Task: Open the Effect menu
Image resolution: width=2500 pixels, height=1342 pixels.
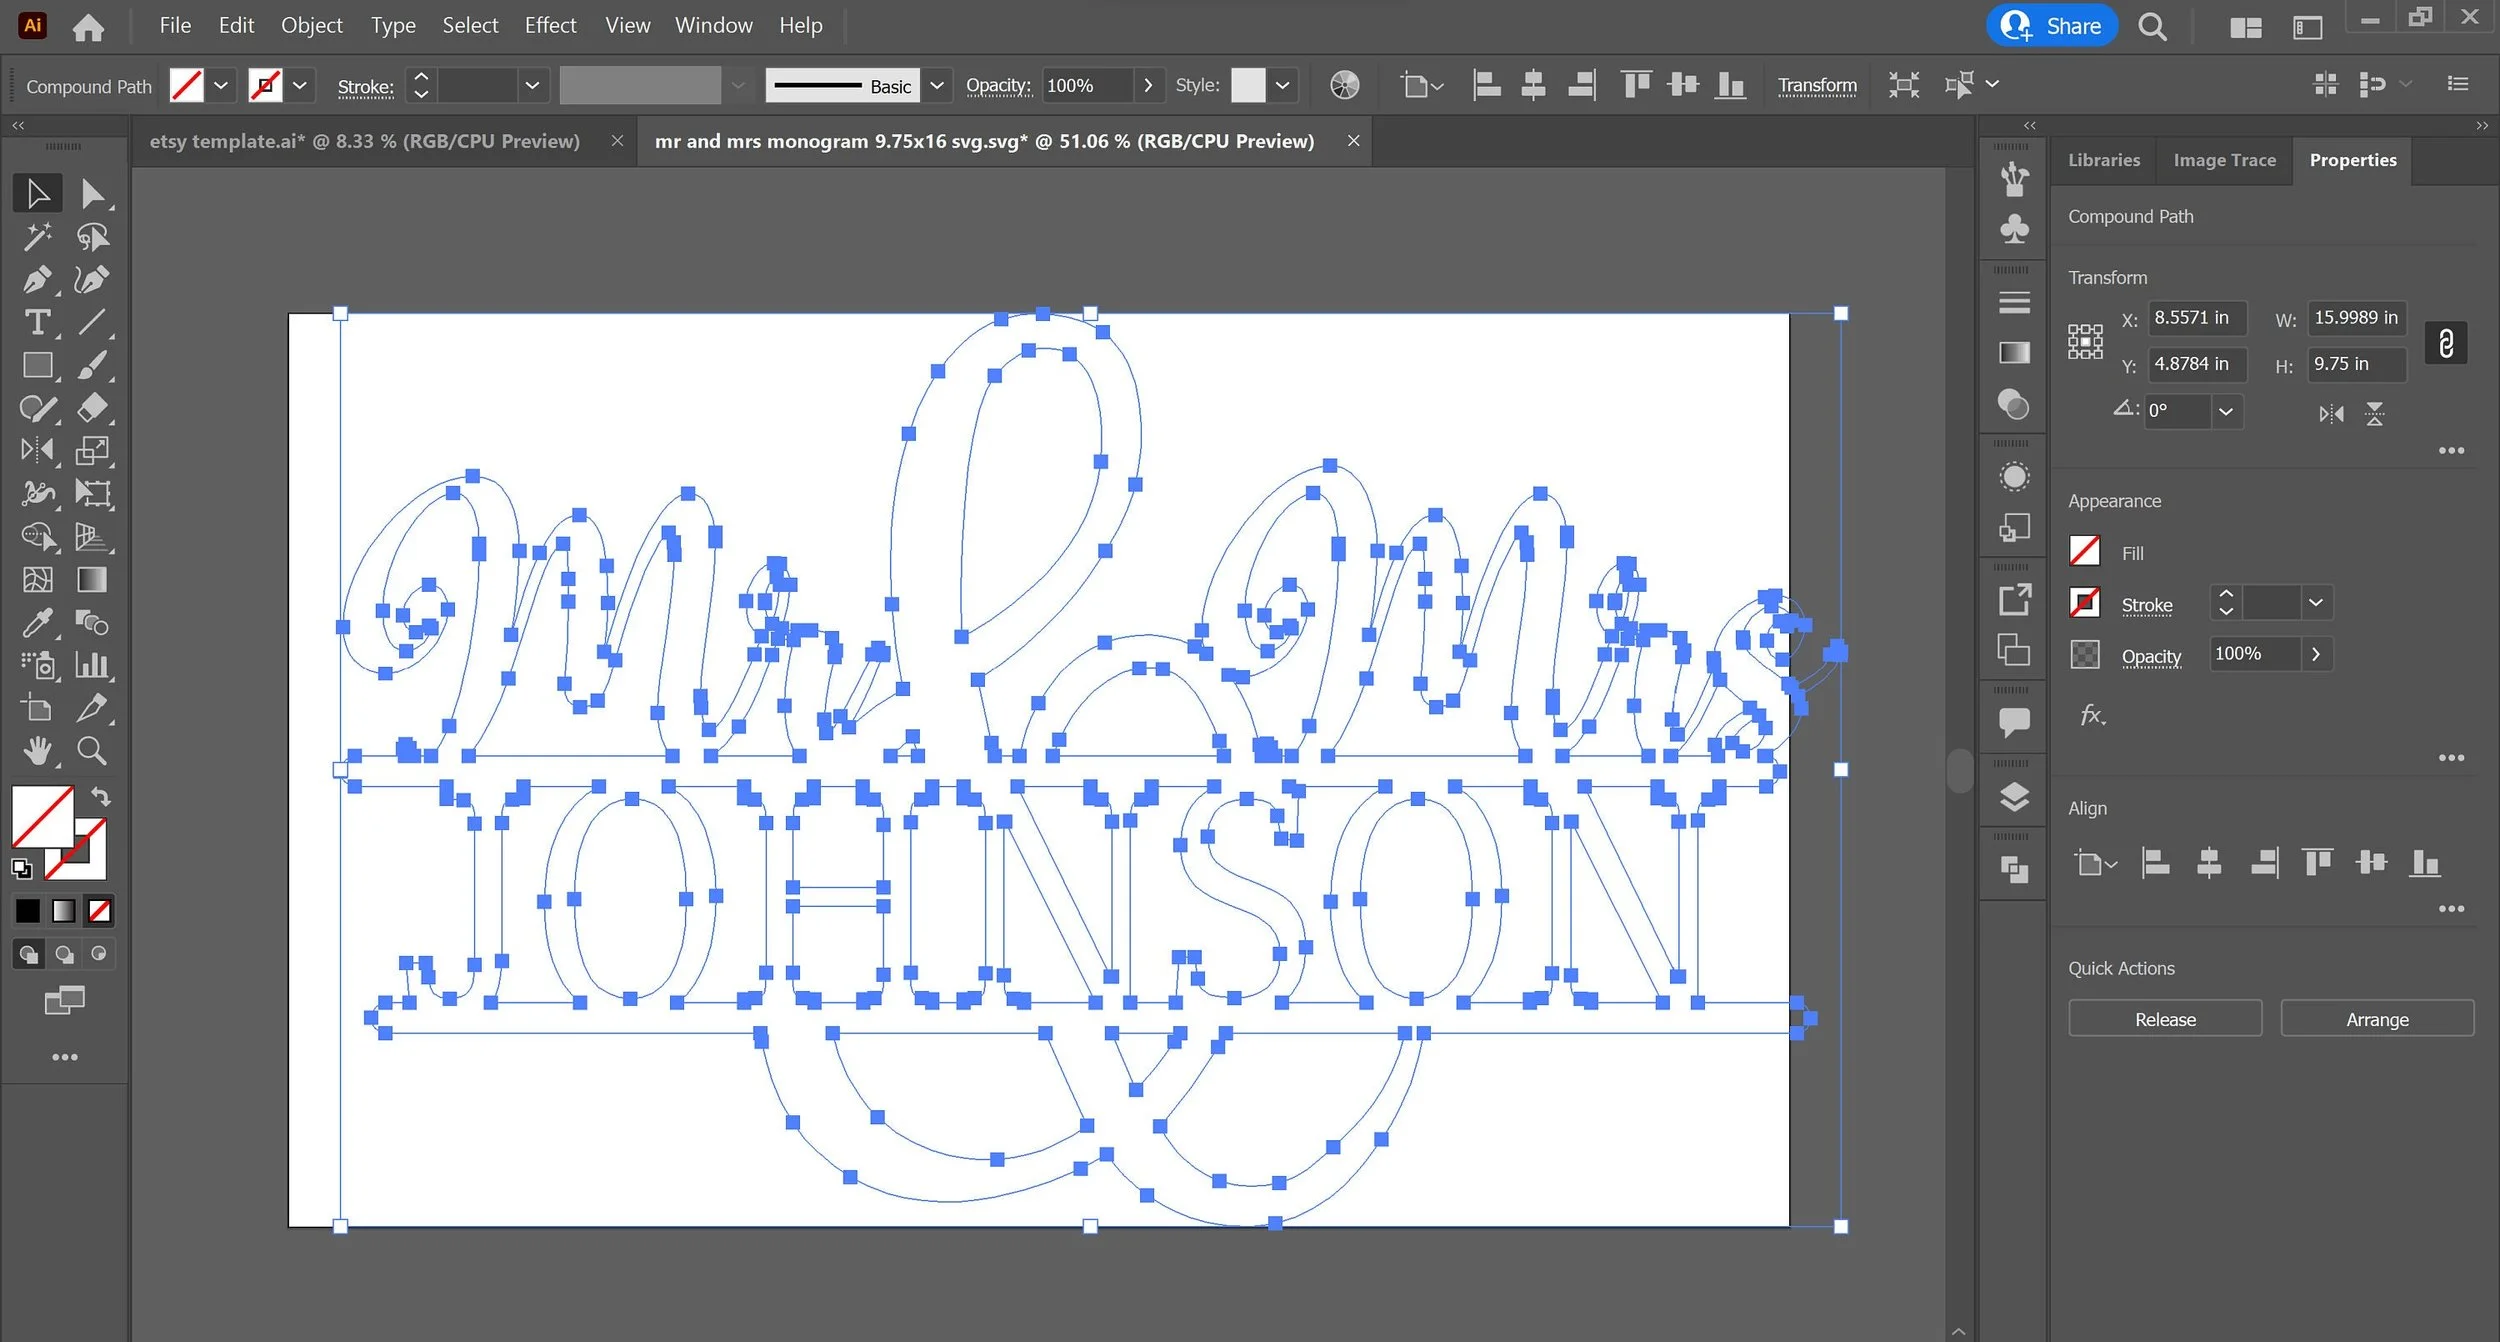Action: [x=550, y=25]
